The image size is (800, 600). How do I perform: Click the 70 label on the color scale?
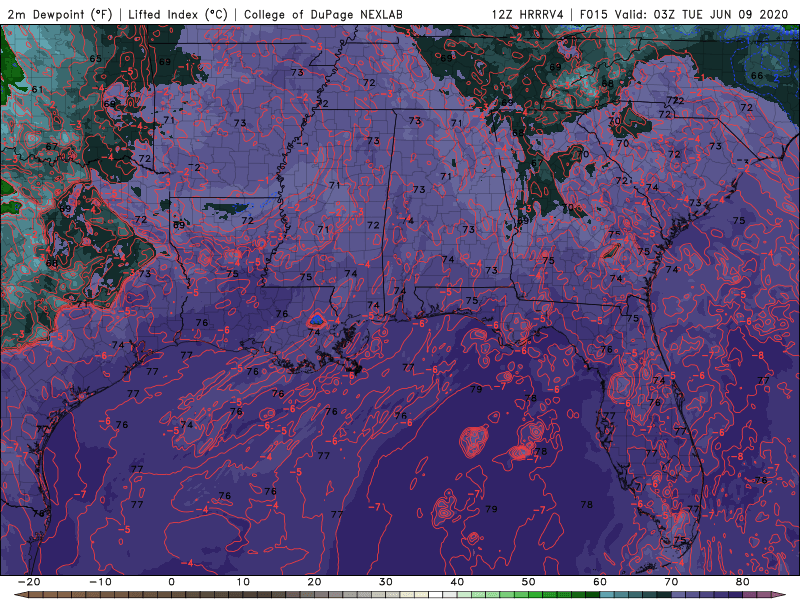coord(671,582)
